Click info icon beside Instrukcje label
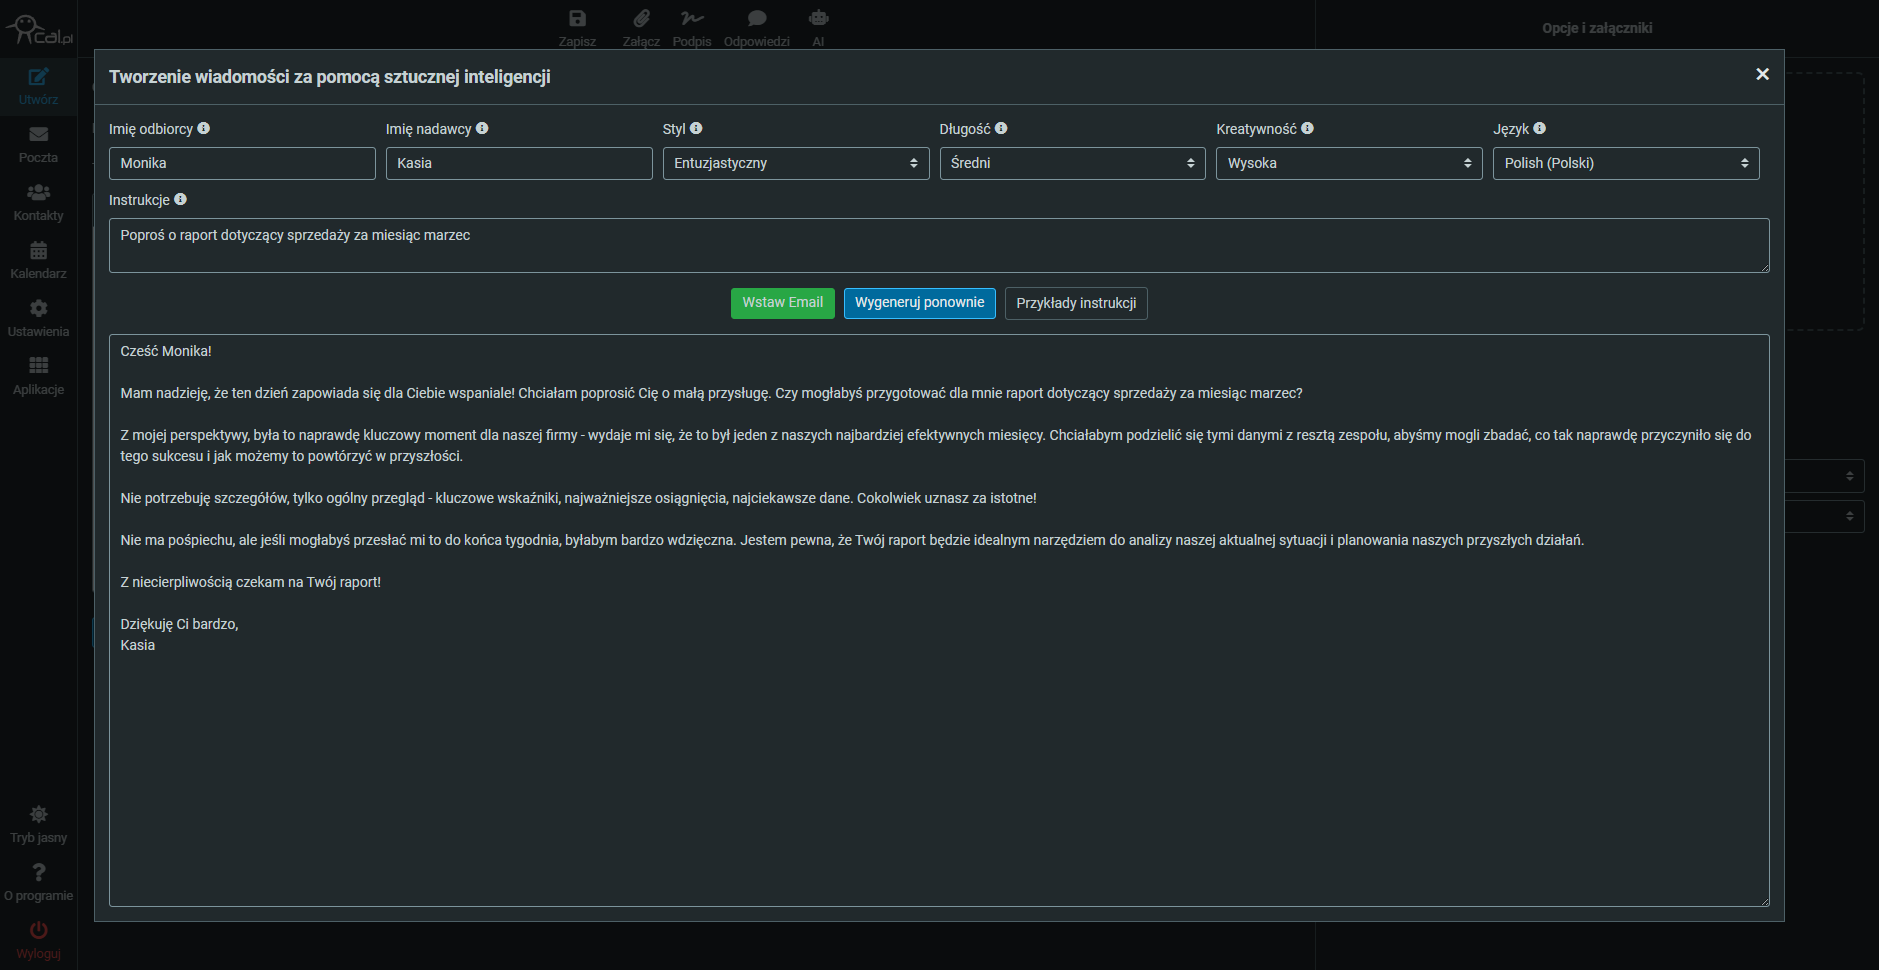The height and width of the screenshot is (970, 1879). click(x=181, y=199)
